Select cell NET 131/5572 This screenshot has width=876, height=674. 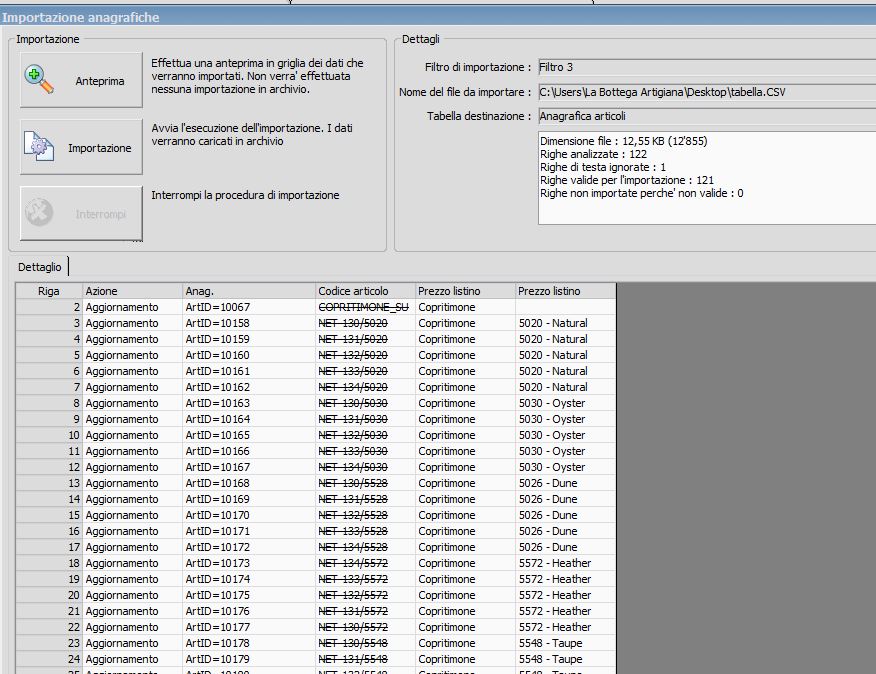365,611
